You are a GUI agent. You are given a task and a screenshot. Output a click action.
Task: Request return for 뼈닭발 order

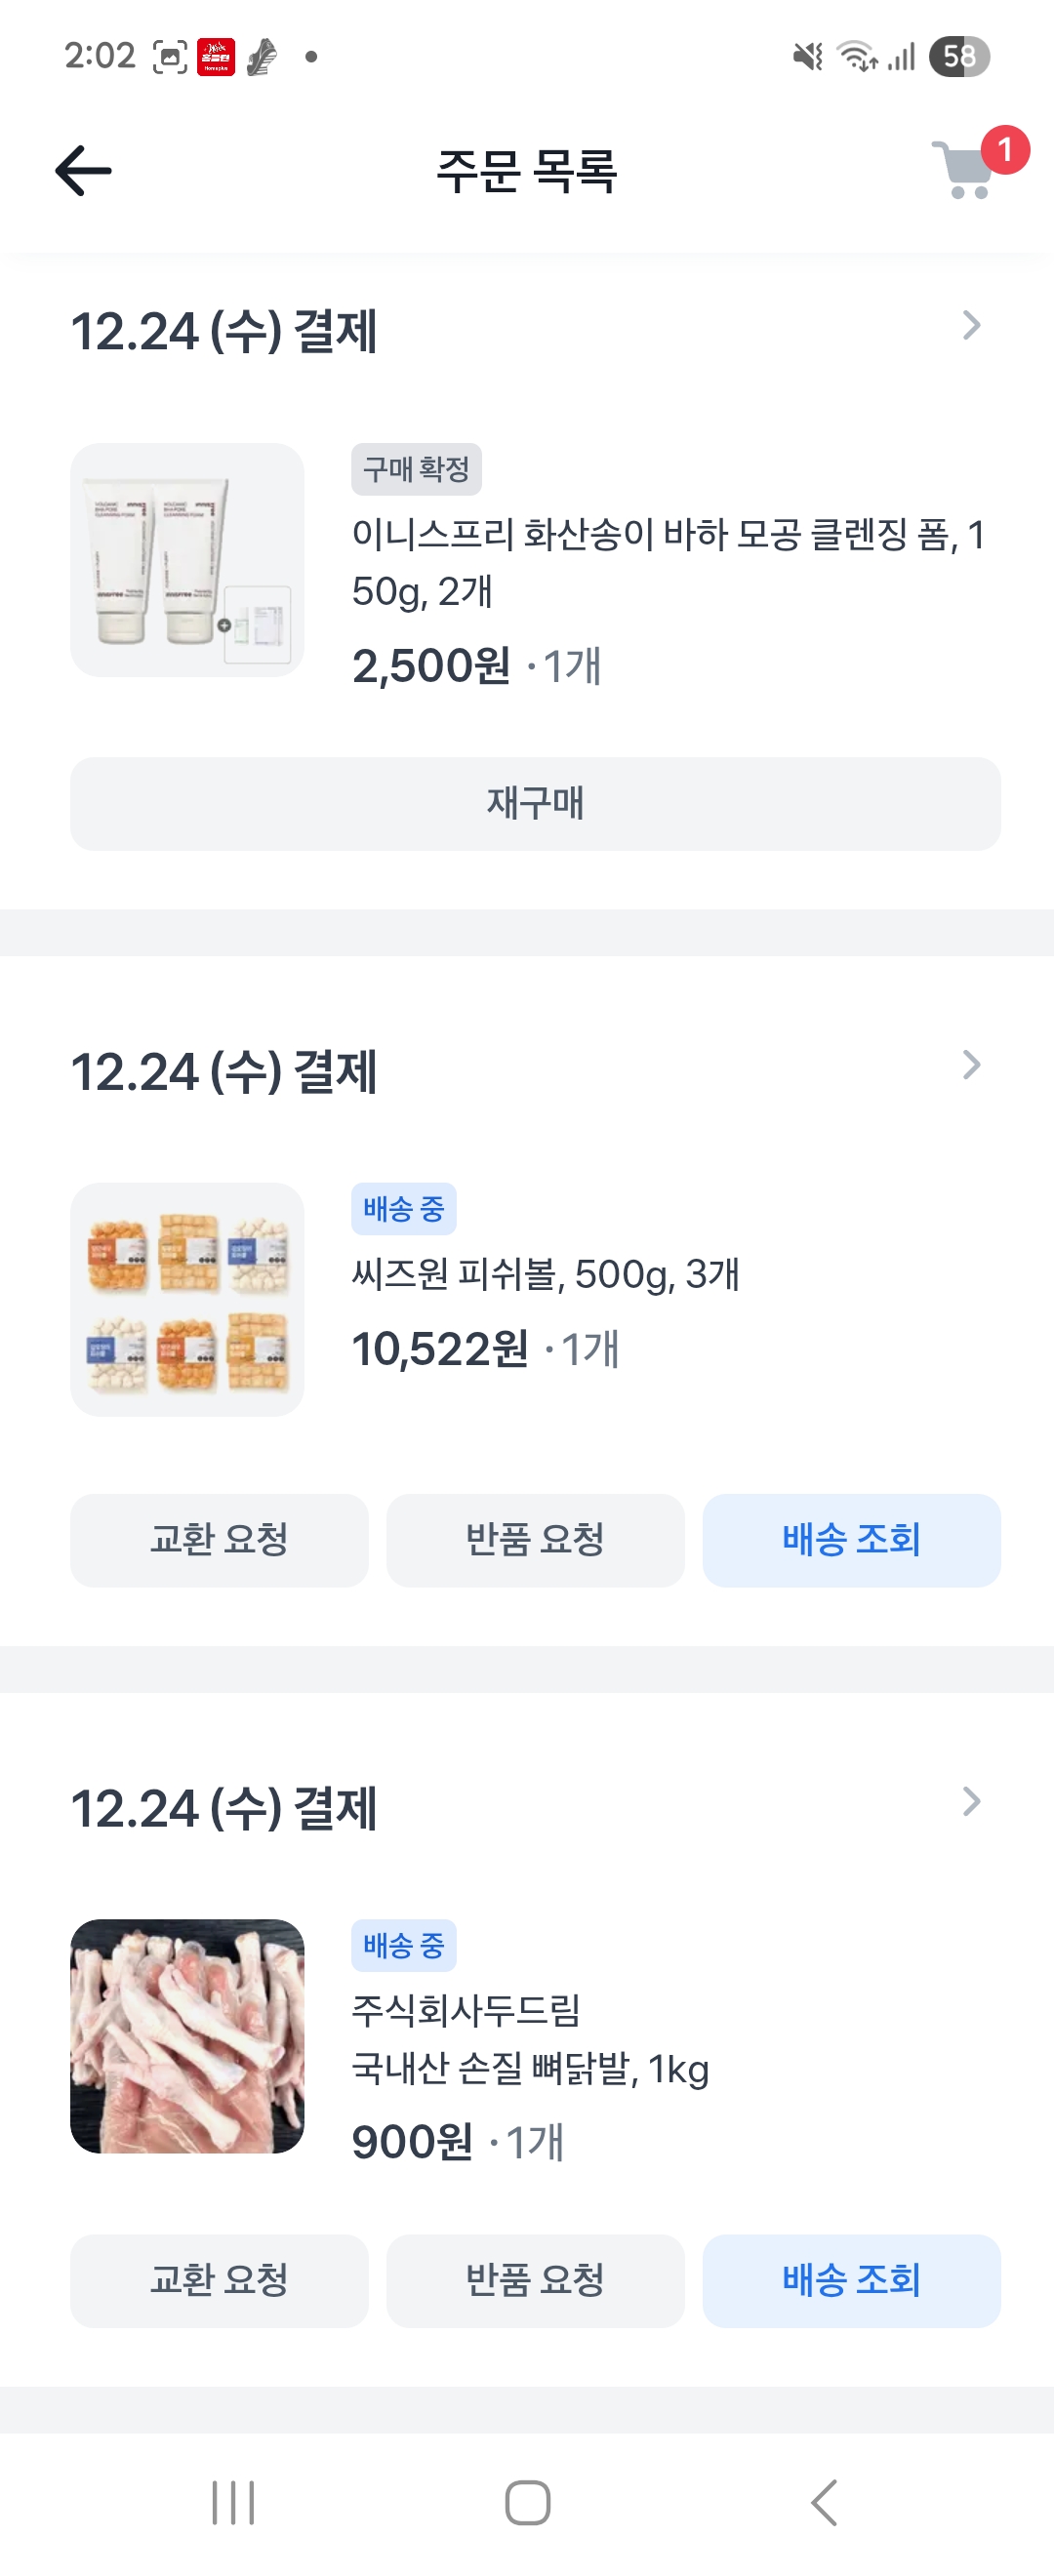(x=535, y=2280)
